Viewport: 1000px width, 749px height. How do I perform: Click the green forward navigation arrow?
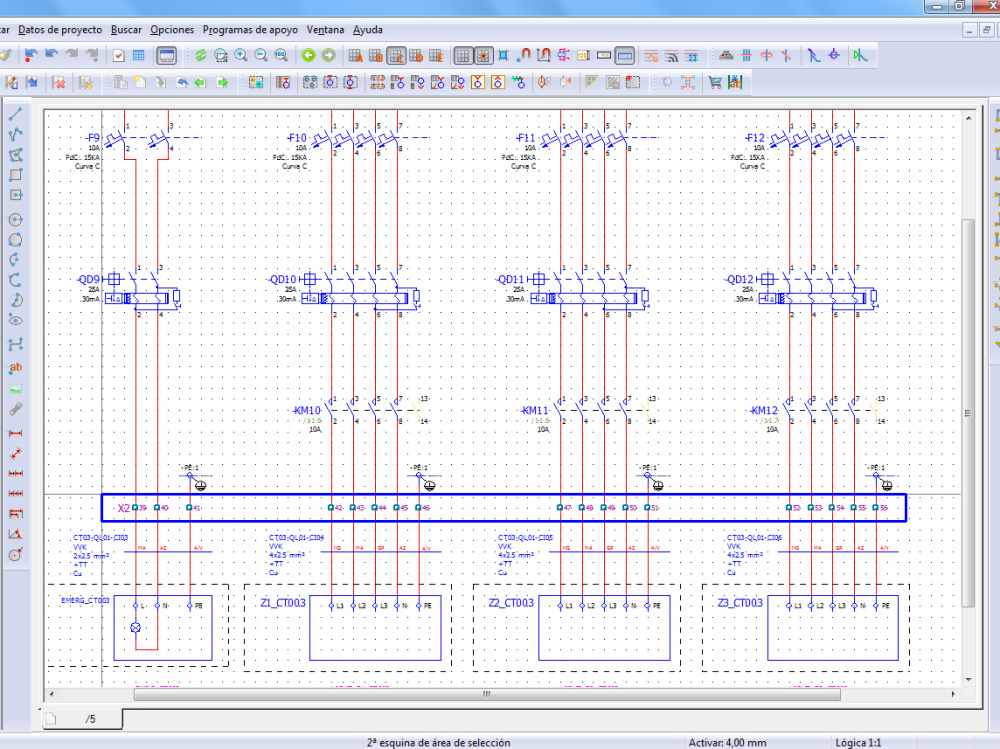328,55
